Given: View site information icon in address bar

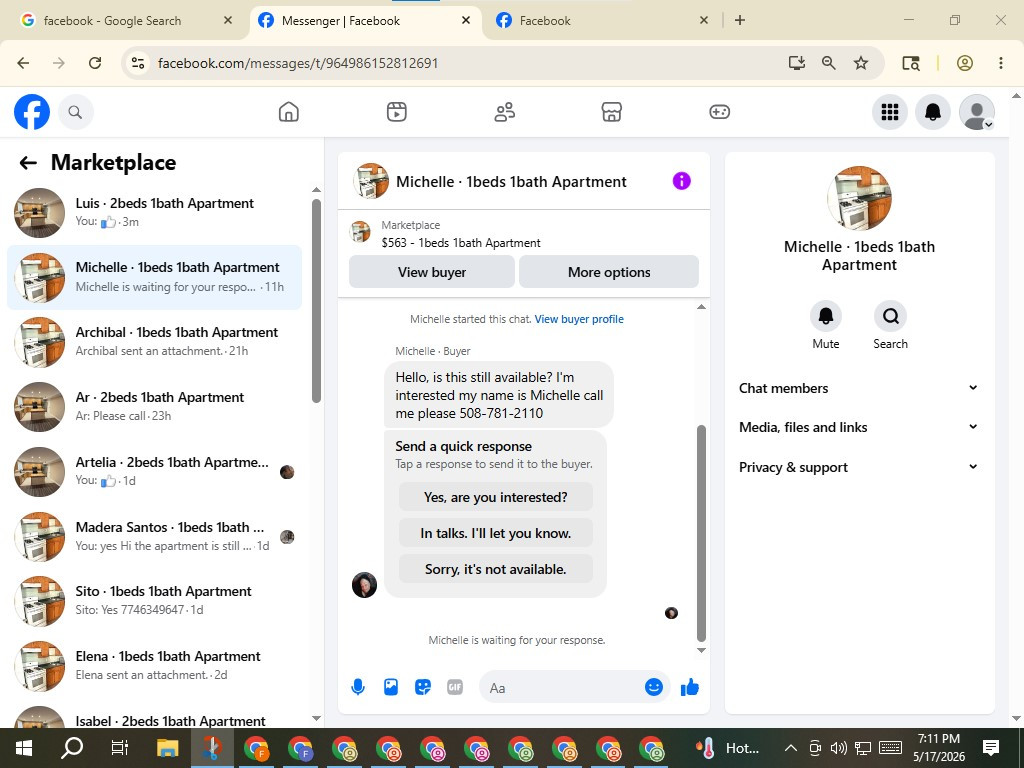Looking at the screenshot, I should point(138,63).
